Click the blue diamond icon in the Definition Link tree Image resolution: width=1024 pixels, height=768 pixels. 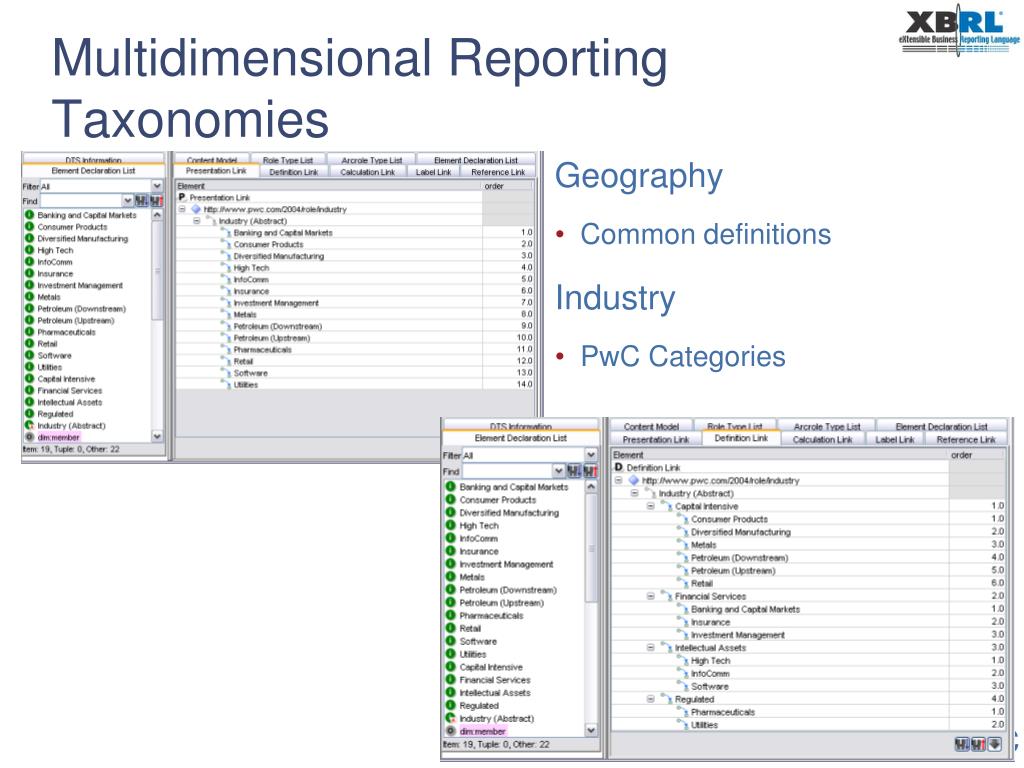point(633,481)
